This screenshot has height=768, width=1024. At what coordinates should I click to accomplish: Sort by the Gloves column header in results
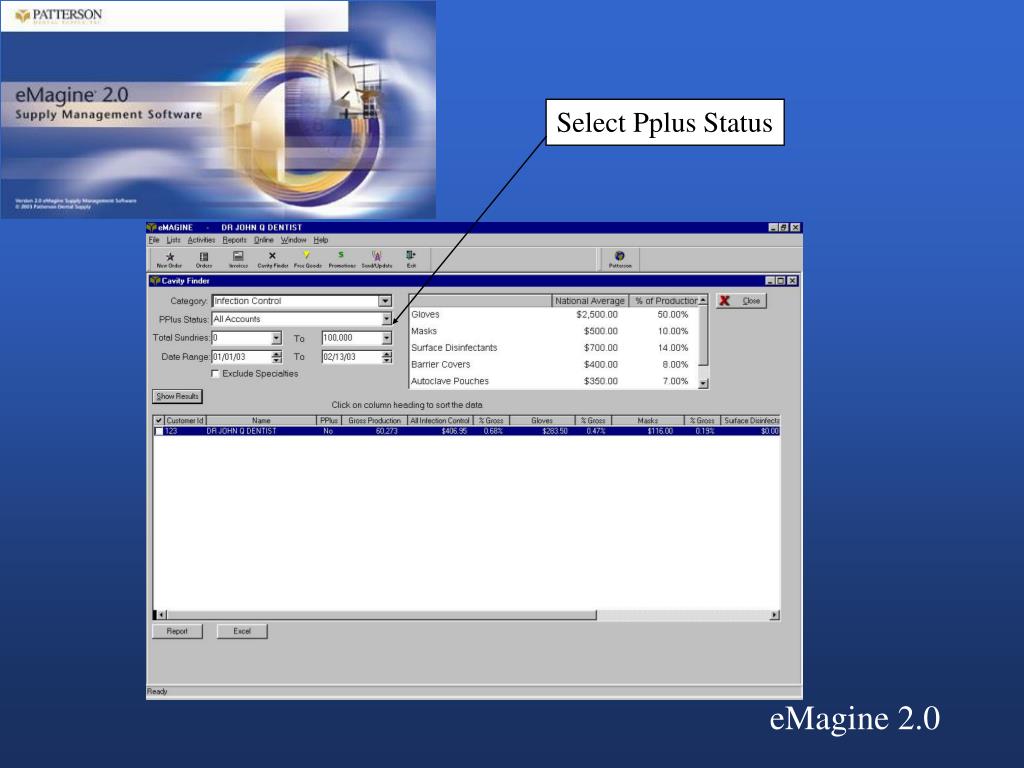542,421
